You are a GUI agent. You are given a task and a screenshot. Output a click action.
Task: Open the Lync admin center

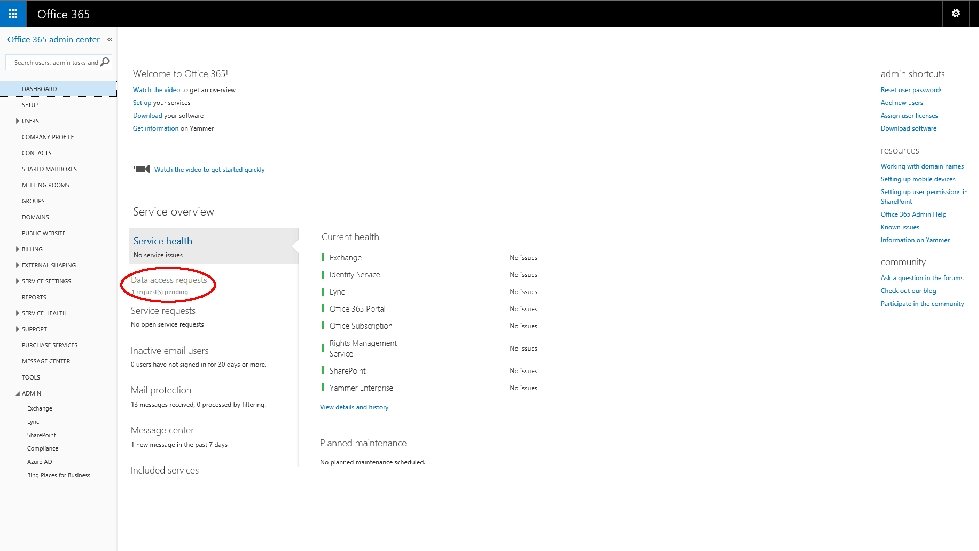point(33,422)
